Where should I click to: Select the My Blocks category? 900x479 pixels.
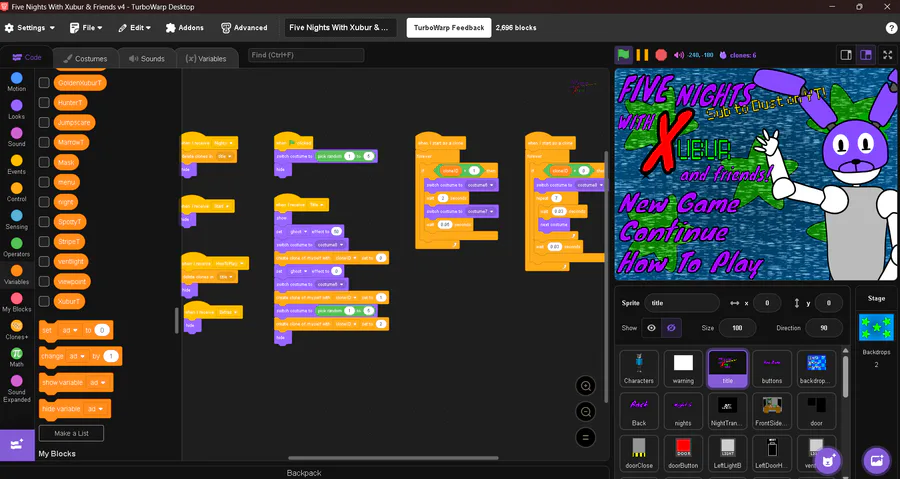17,302
